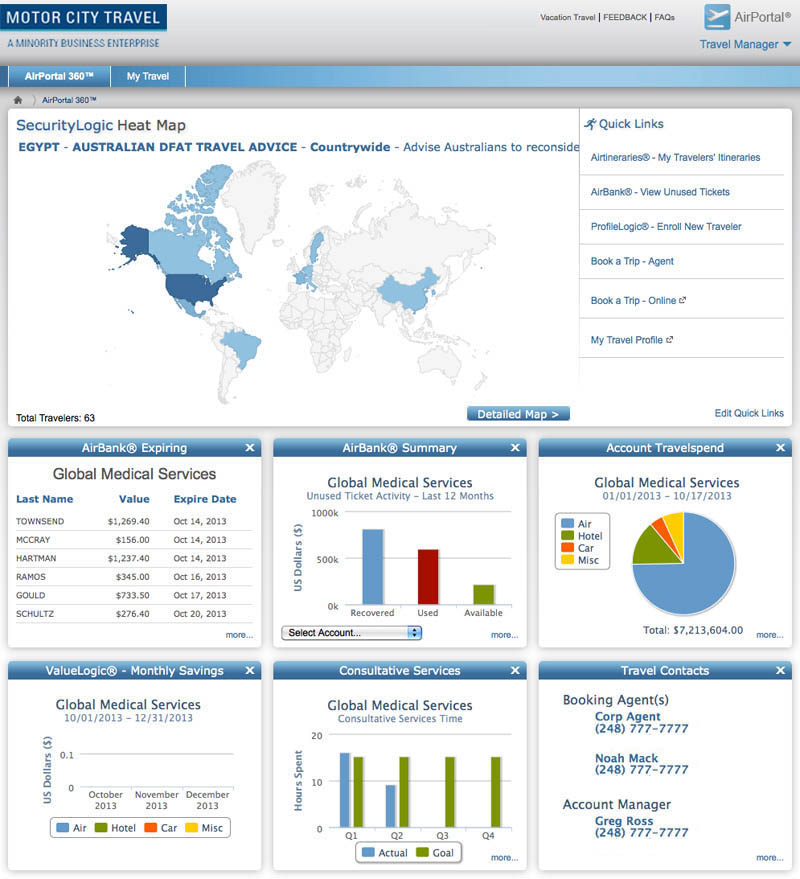The width and height of the screenshot is (800, 879).
Task: Close the AirBank Summary panel
Action: point(515,448)
